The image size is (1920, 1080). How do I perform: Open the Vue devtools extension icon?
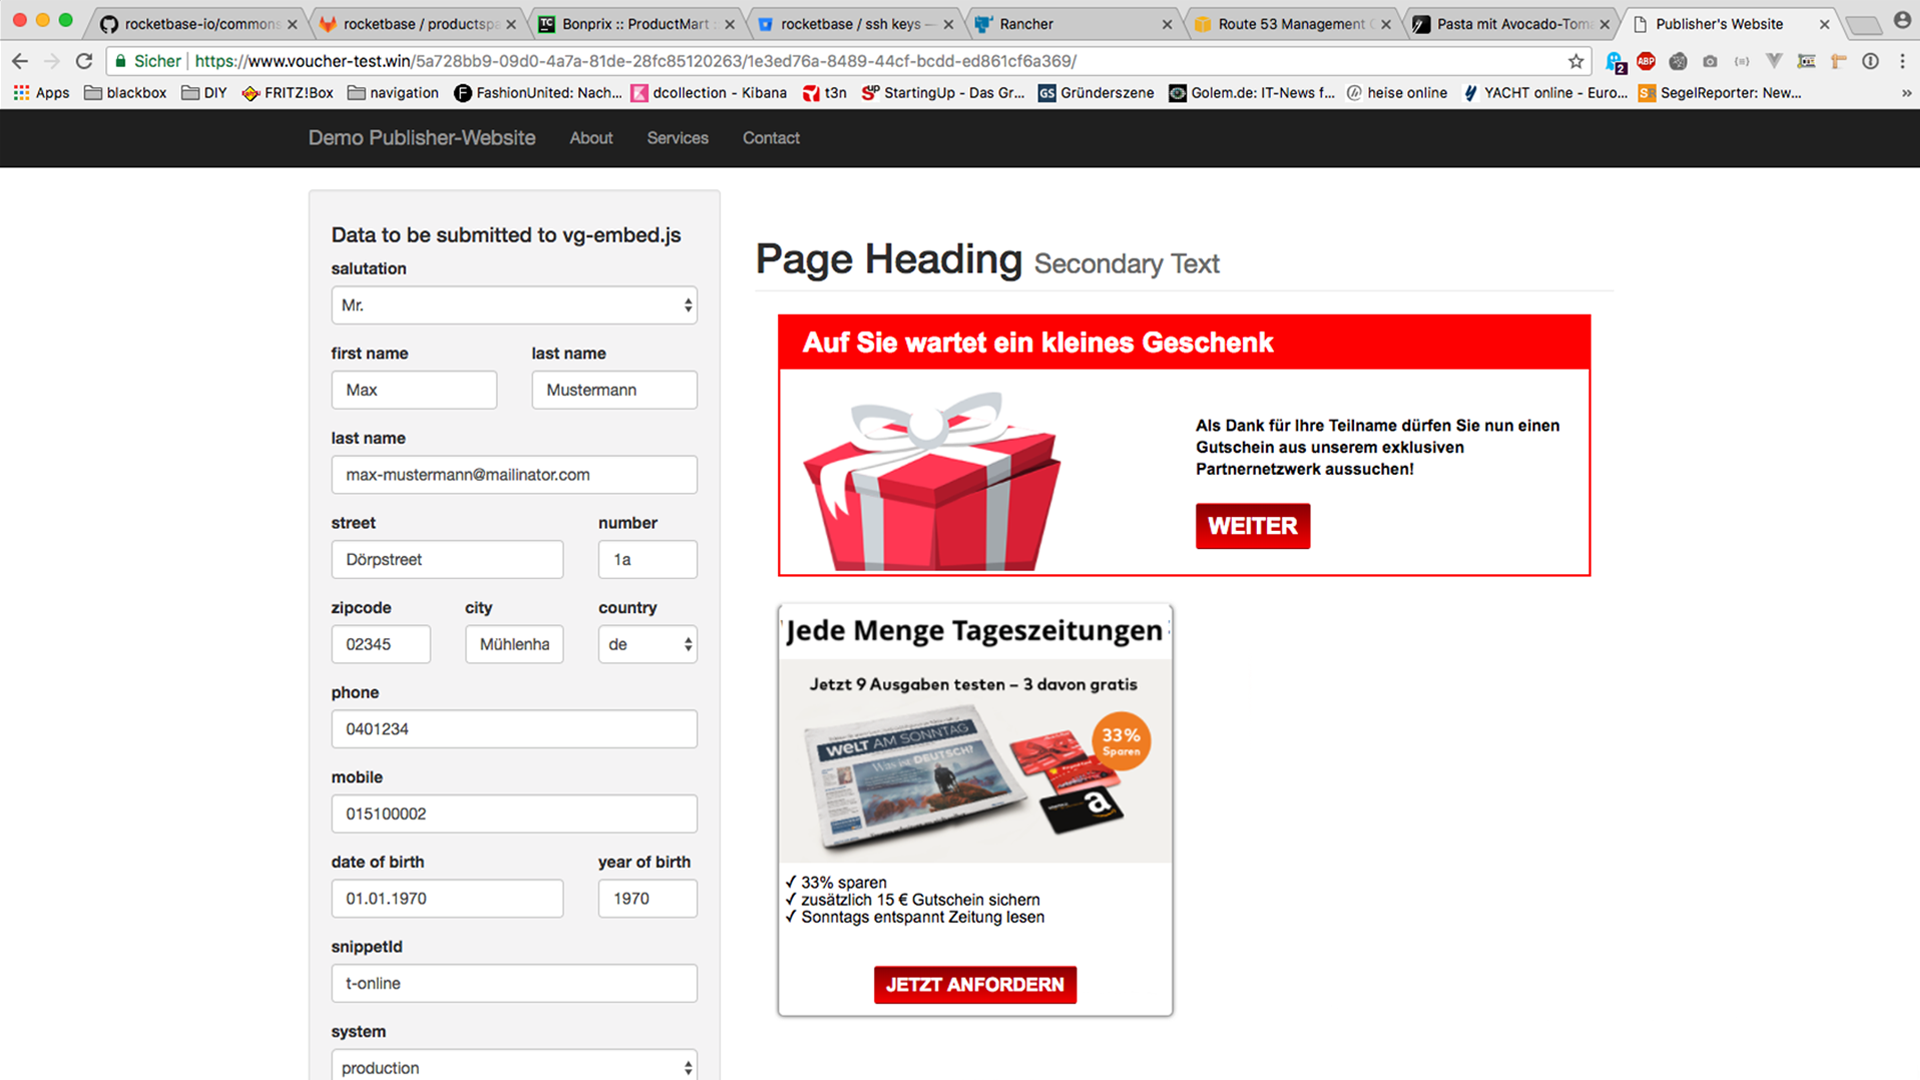[1774, 61]
